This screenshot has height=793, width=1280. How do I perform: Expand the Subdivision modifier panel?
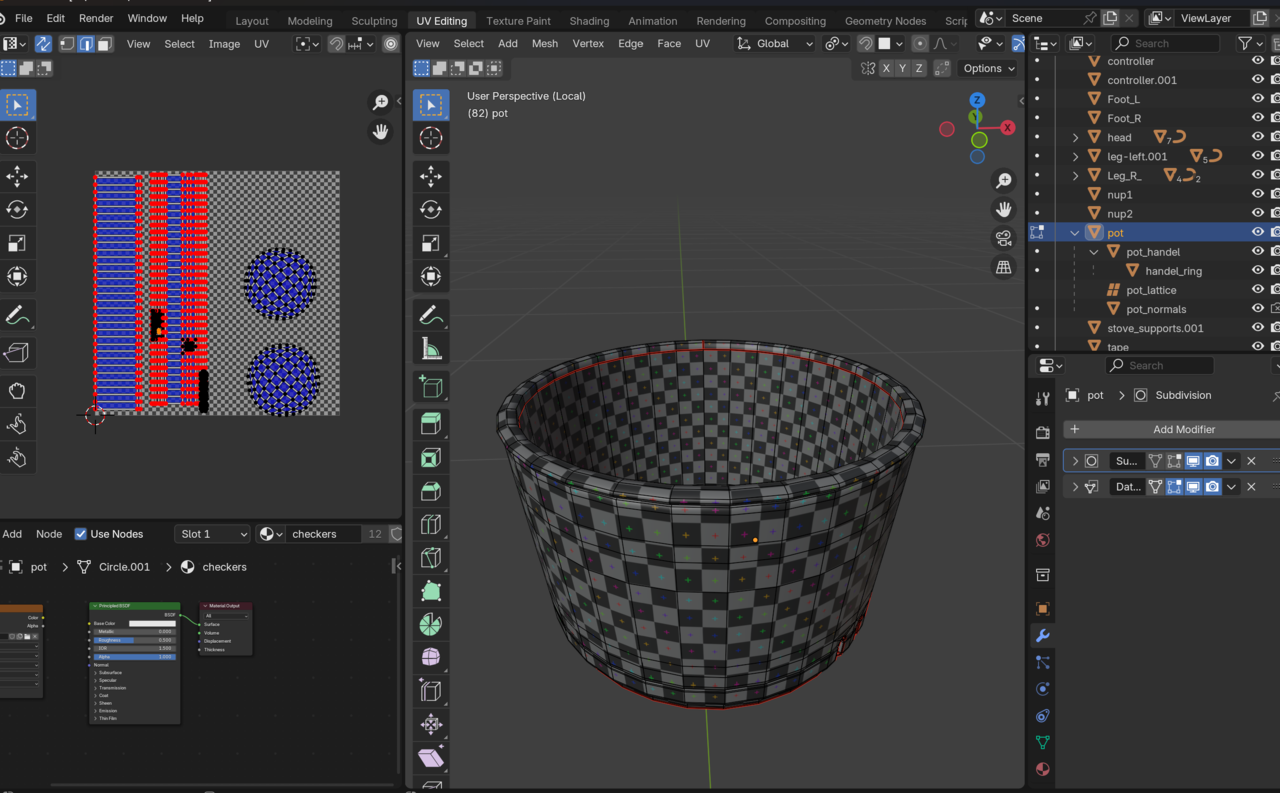coord(1075,461)
